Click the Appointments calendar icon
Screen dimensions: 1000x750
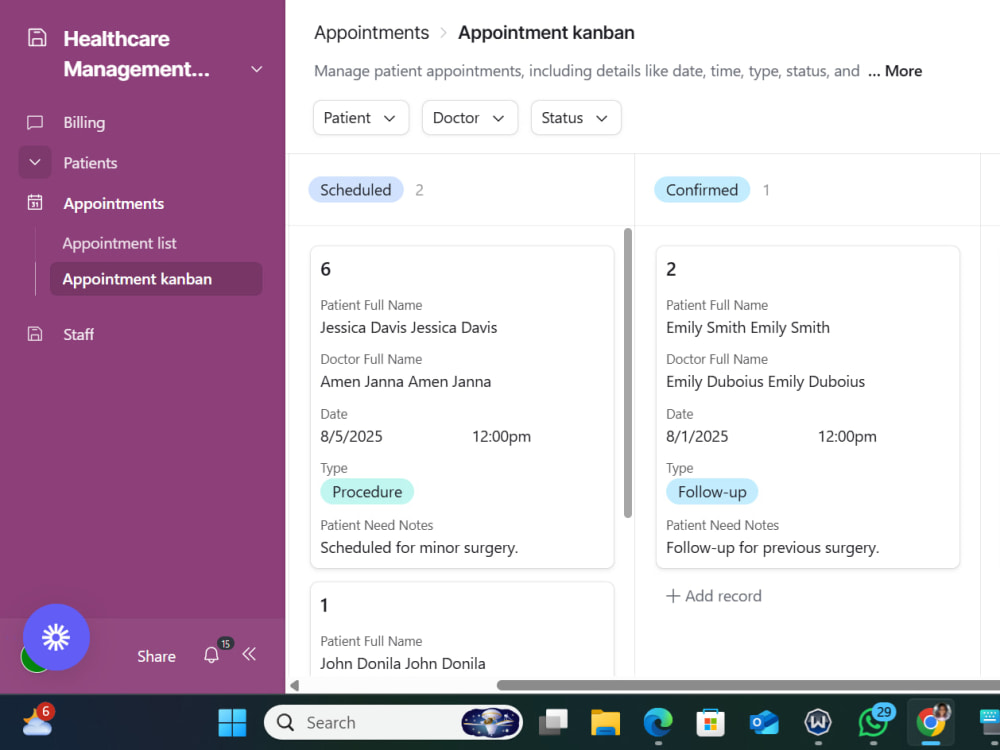(35, 203)
